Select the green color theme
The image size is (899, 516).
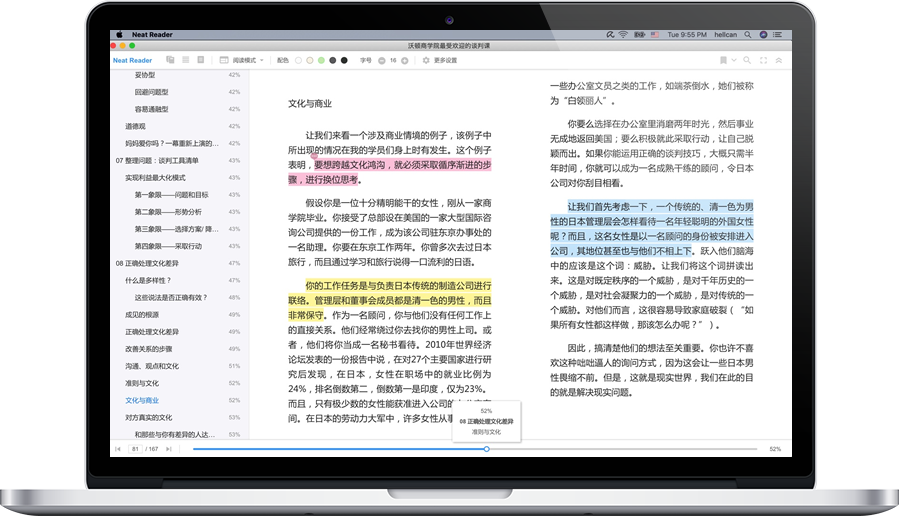(x=321, y=60)
